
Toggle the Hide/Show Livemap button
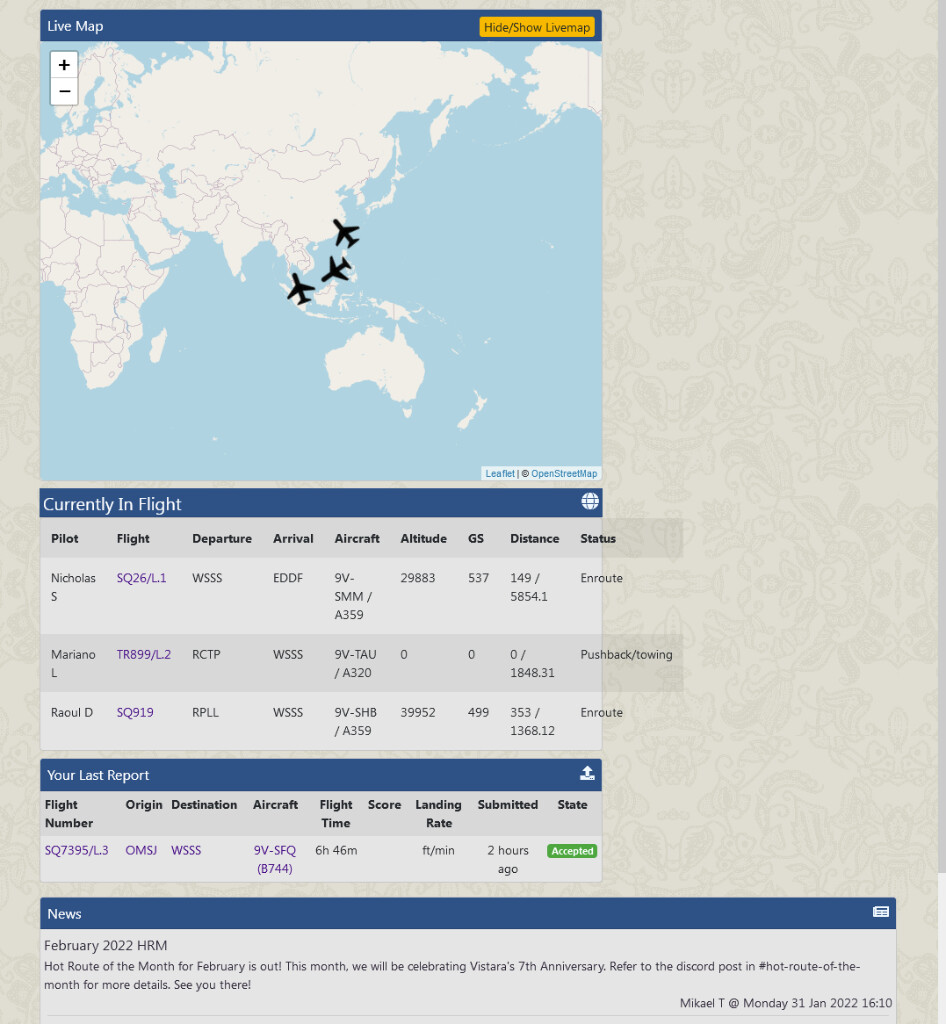click(537, 27)
